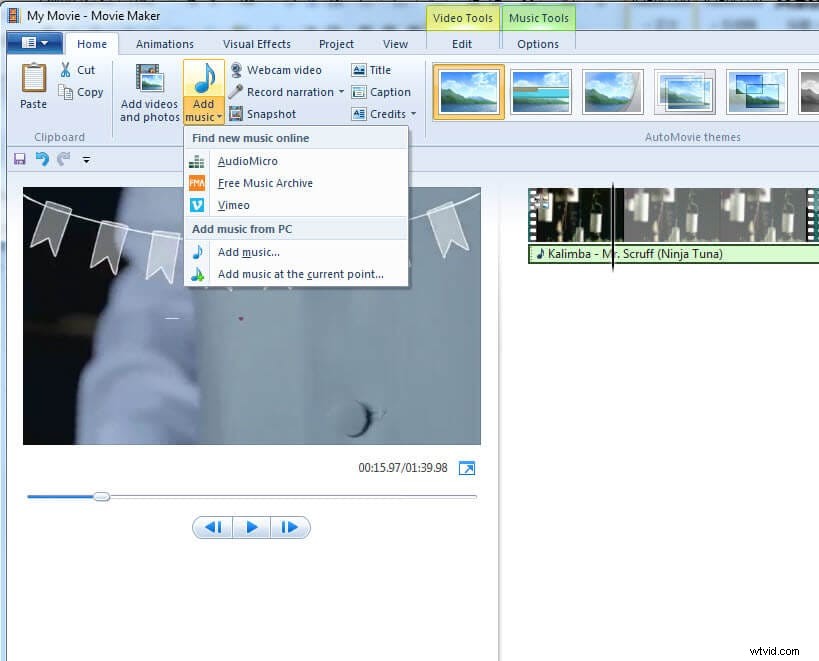The image size is (819, 661).
Task: Expand the Credits options dropdown
Action: coord(410,113)
